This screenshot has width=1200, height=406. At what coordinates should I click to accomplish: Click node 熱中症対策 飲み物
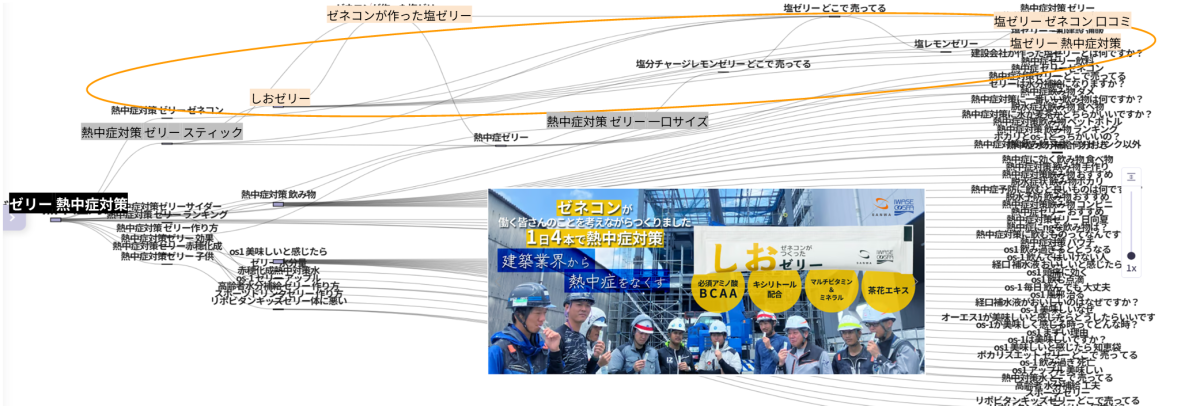[278, 194]
